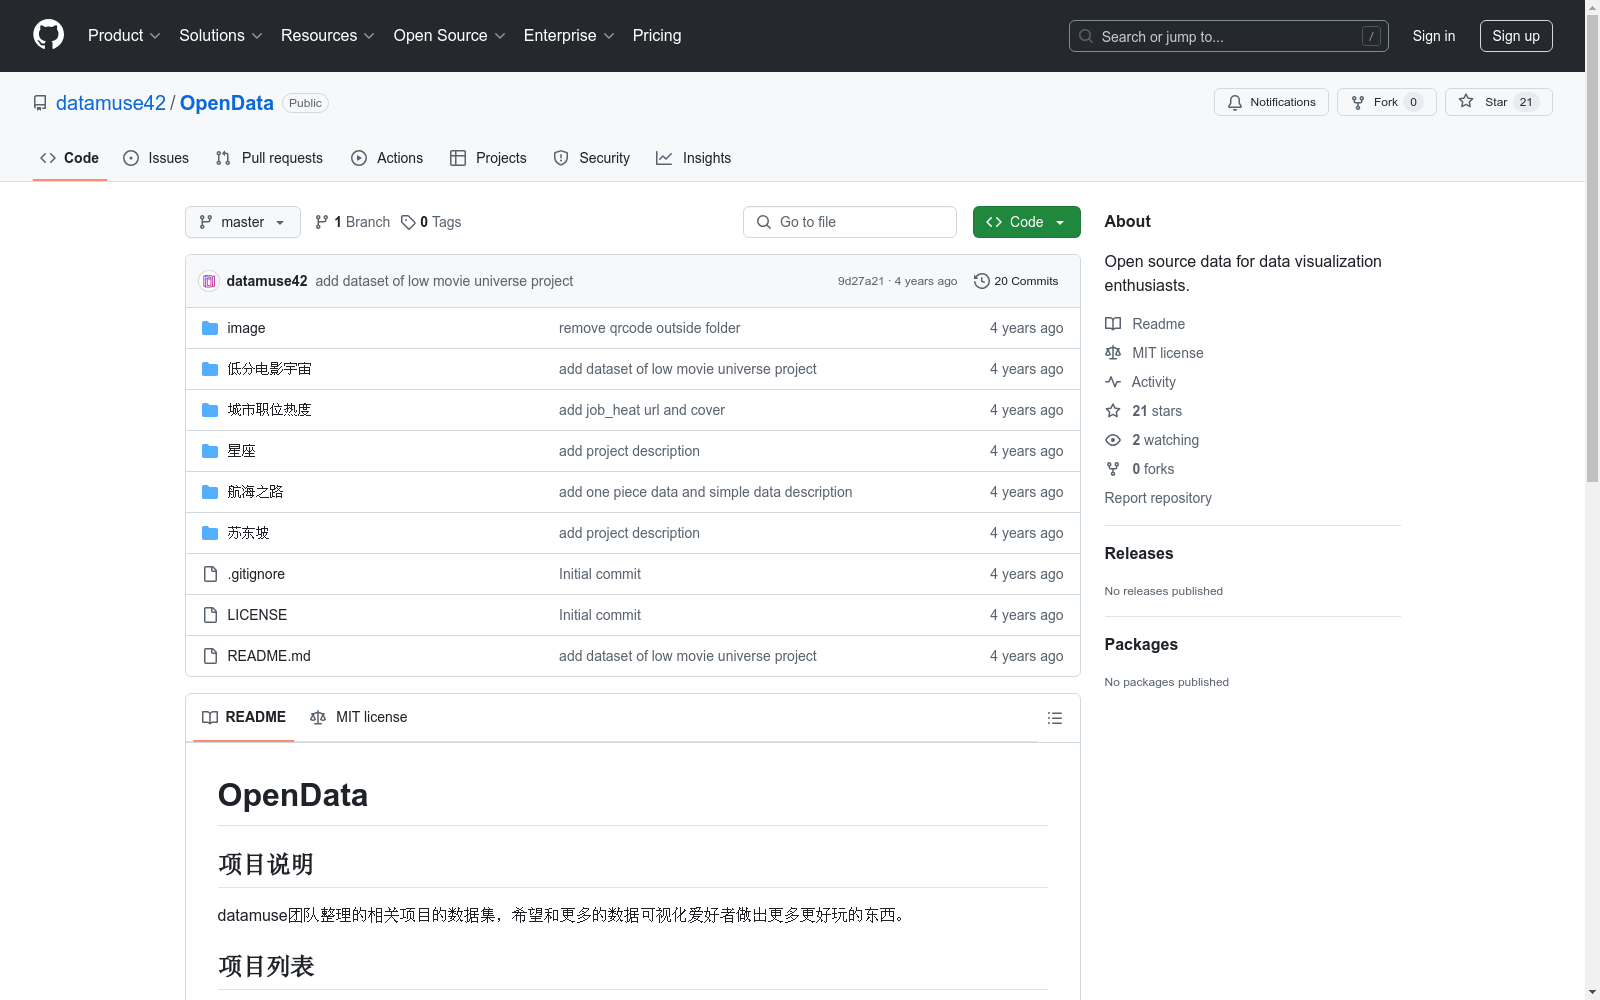Open the master branch dropdown
This screenshot has width=1600, height=1000.
pyautogui.click(x=243, y=222)
